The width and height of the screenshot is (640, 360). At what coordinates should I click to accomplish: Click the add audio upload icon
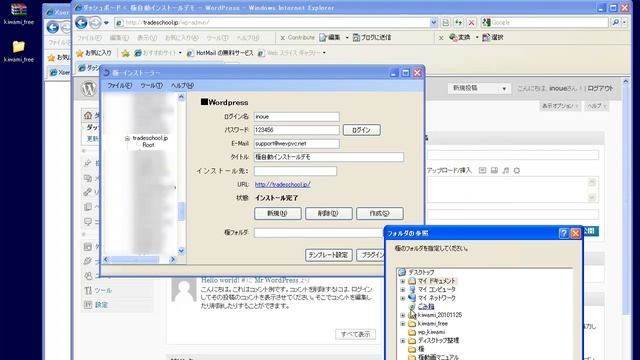tap(505, 171)
